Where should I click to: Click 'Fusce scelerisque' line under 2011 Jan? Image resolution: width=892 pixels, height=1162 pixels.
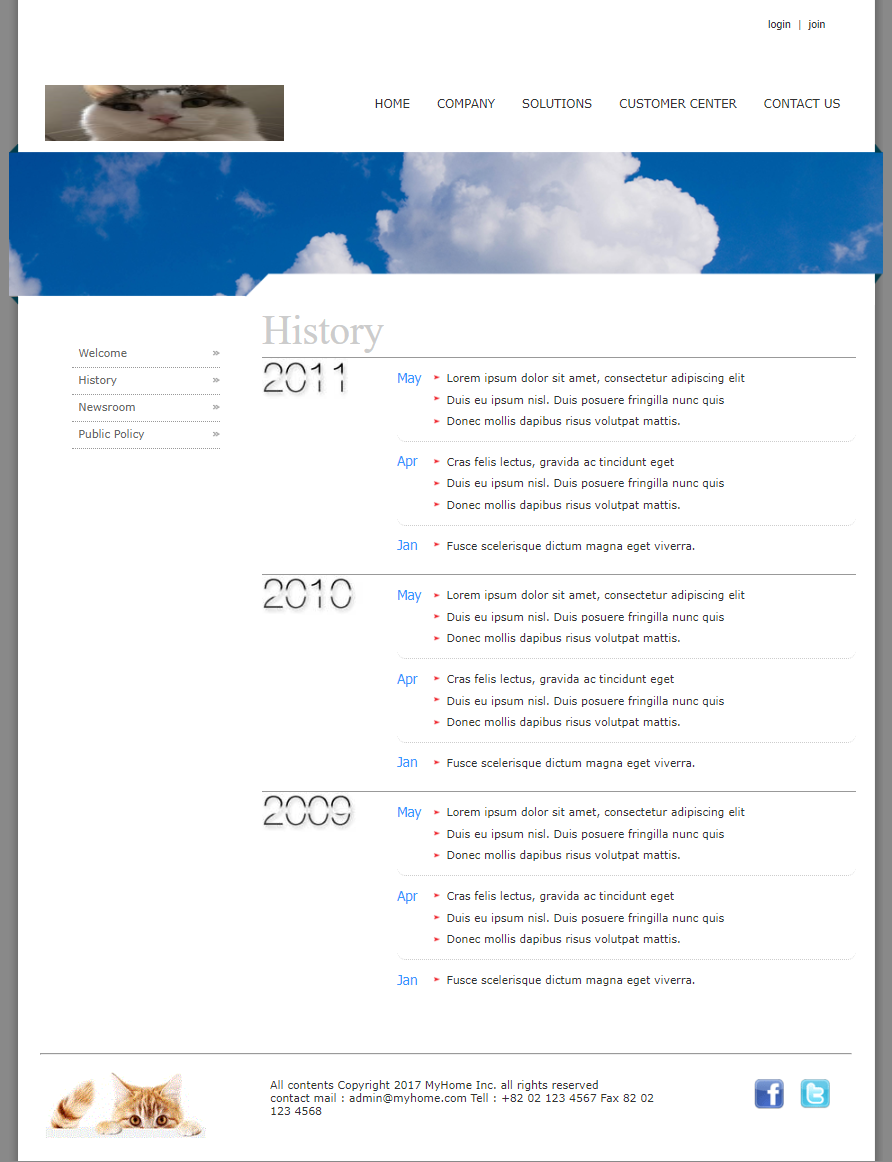pyautogui.click(x=570, y=546)
